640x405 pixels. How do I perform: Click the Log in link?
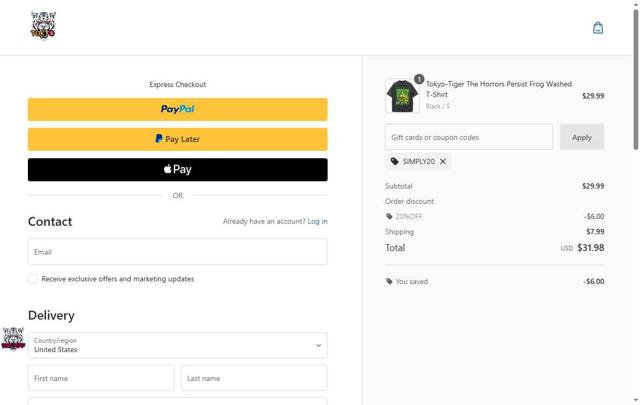click(x=317, y=221)
